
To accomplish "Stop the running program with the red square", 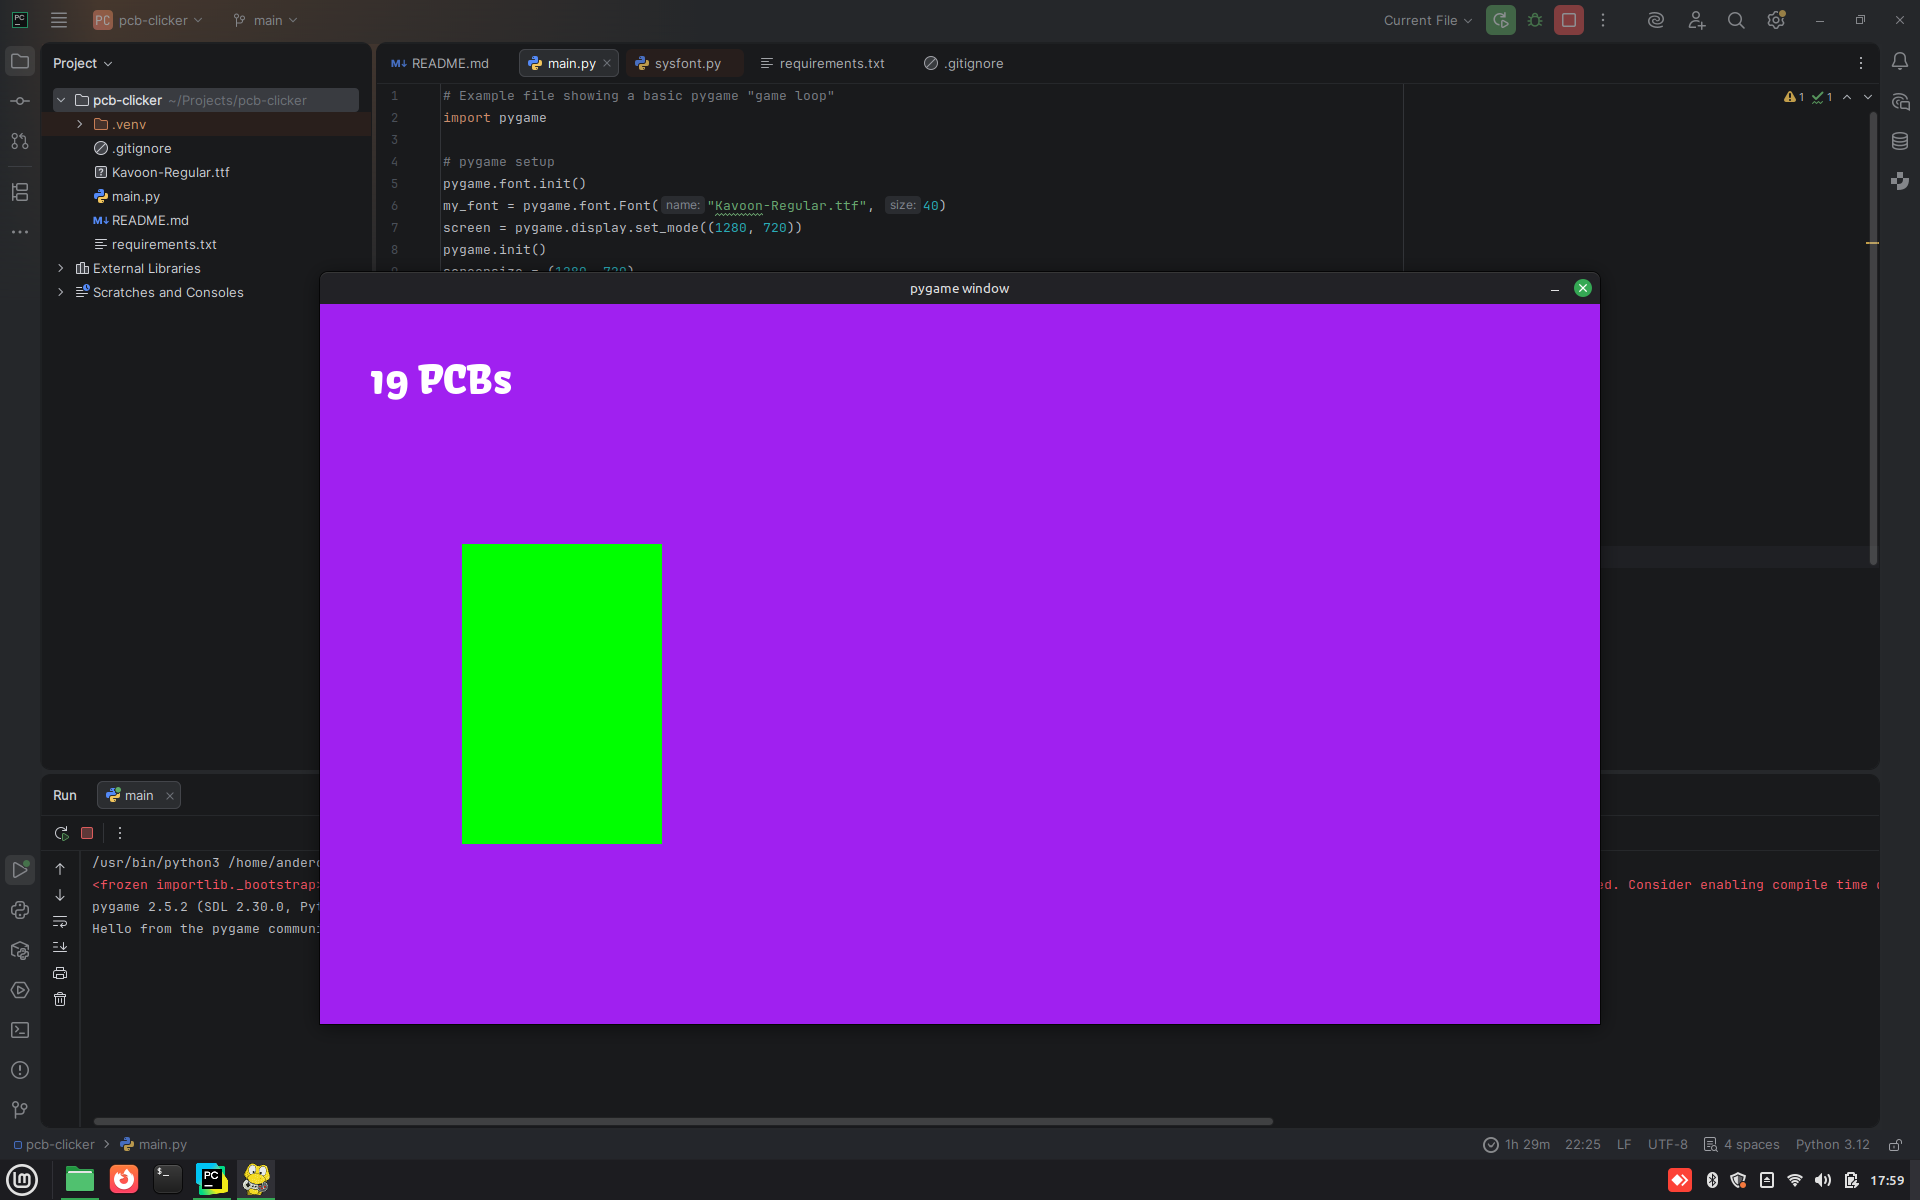I will click(1568, 20).
